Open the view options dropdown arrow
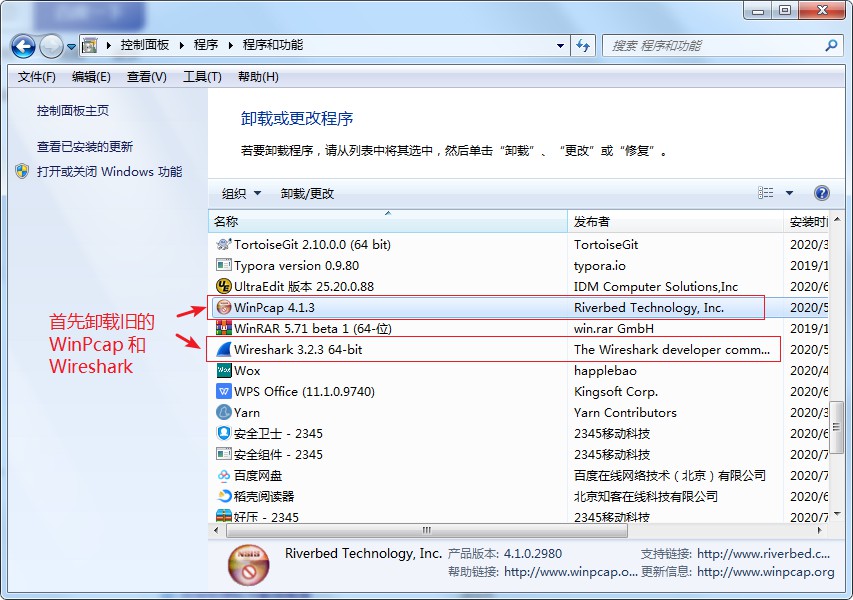 point(789,193)
